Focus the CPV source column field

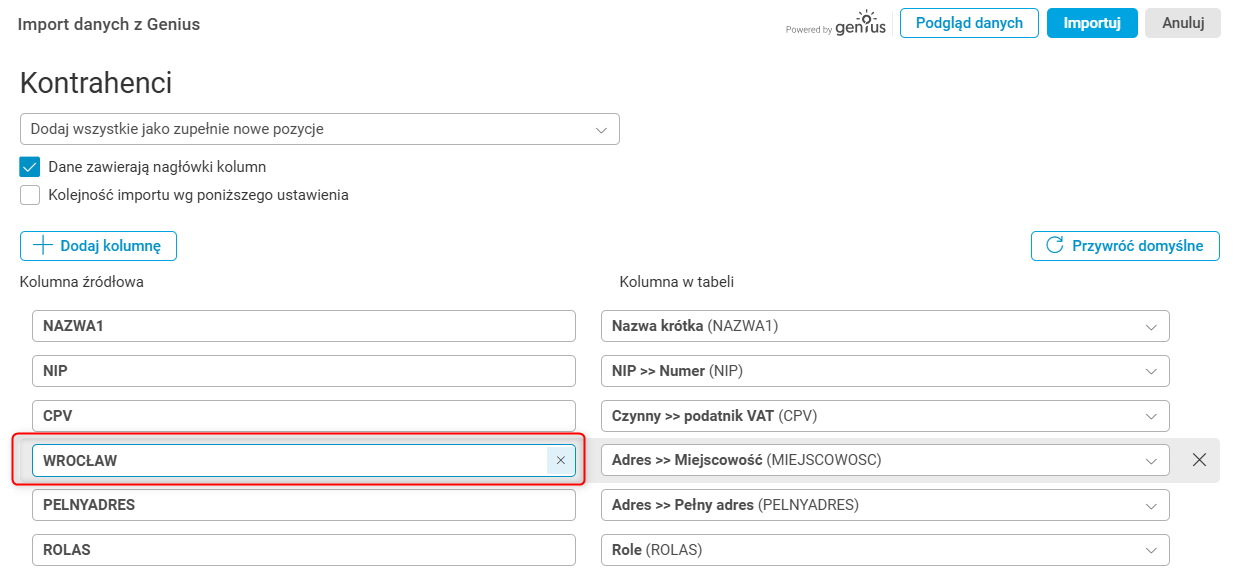(303, 415)
